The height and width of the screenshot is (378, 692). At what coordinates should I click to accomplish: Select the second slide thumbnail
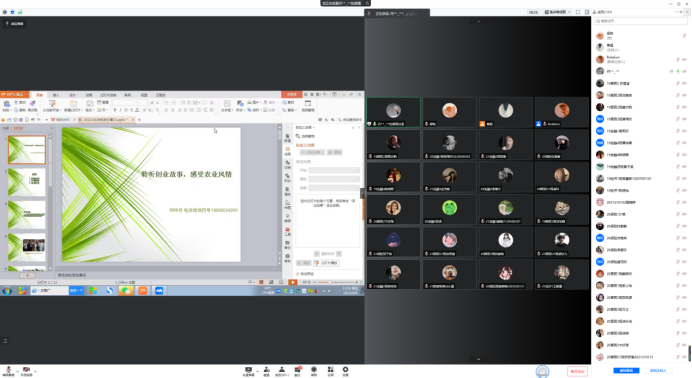[27, 182]
